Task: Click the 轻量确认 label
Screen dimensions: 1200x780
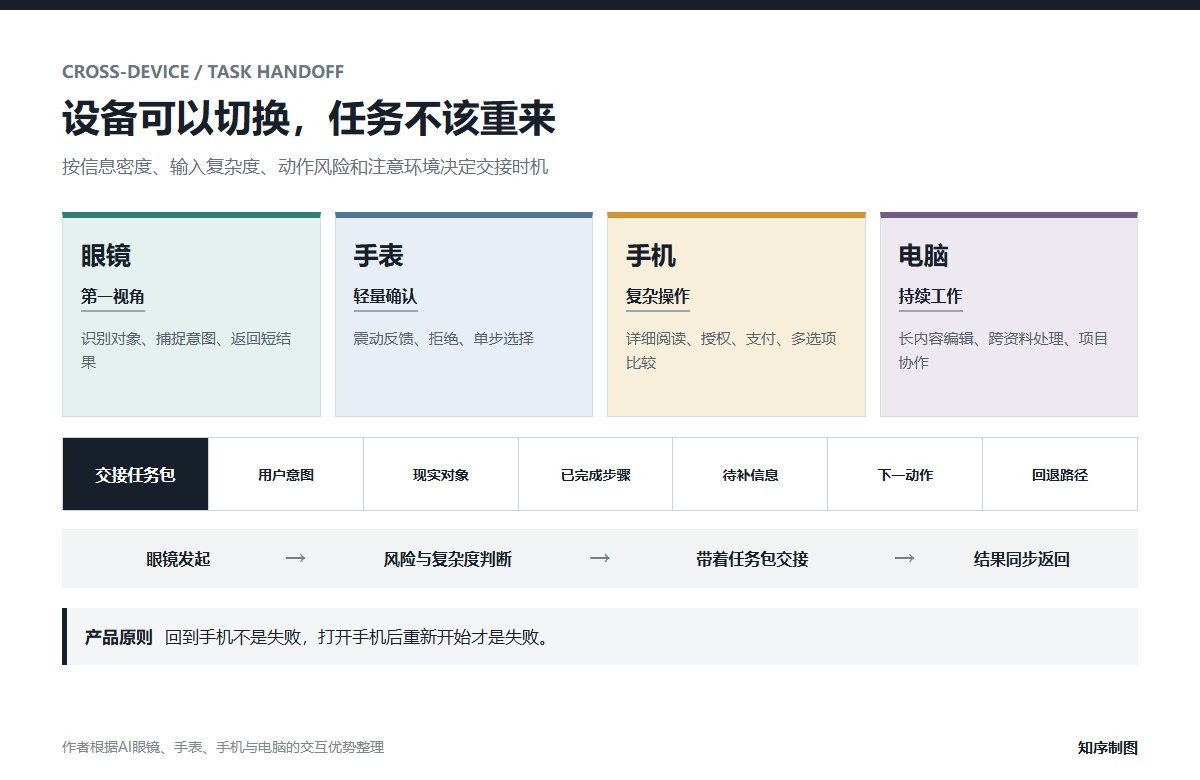Action: click(x=385, y=297)
